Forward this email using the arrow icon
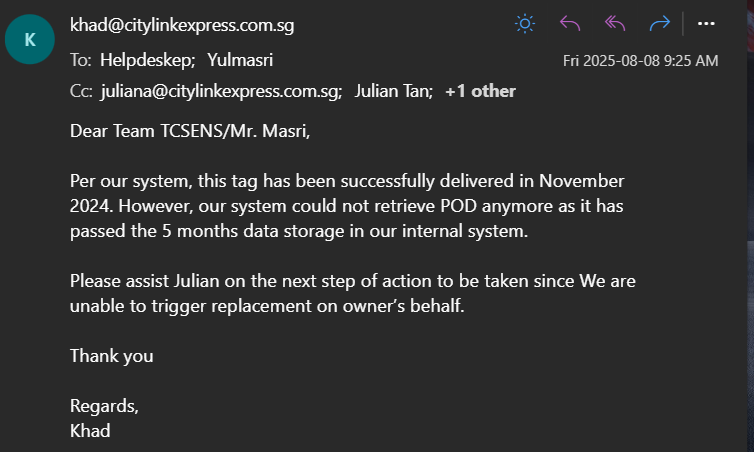The width and height of the screenshot is (754, 452). [x=659, y=23]
